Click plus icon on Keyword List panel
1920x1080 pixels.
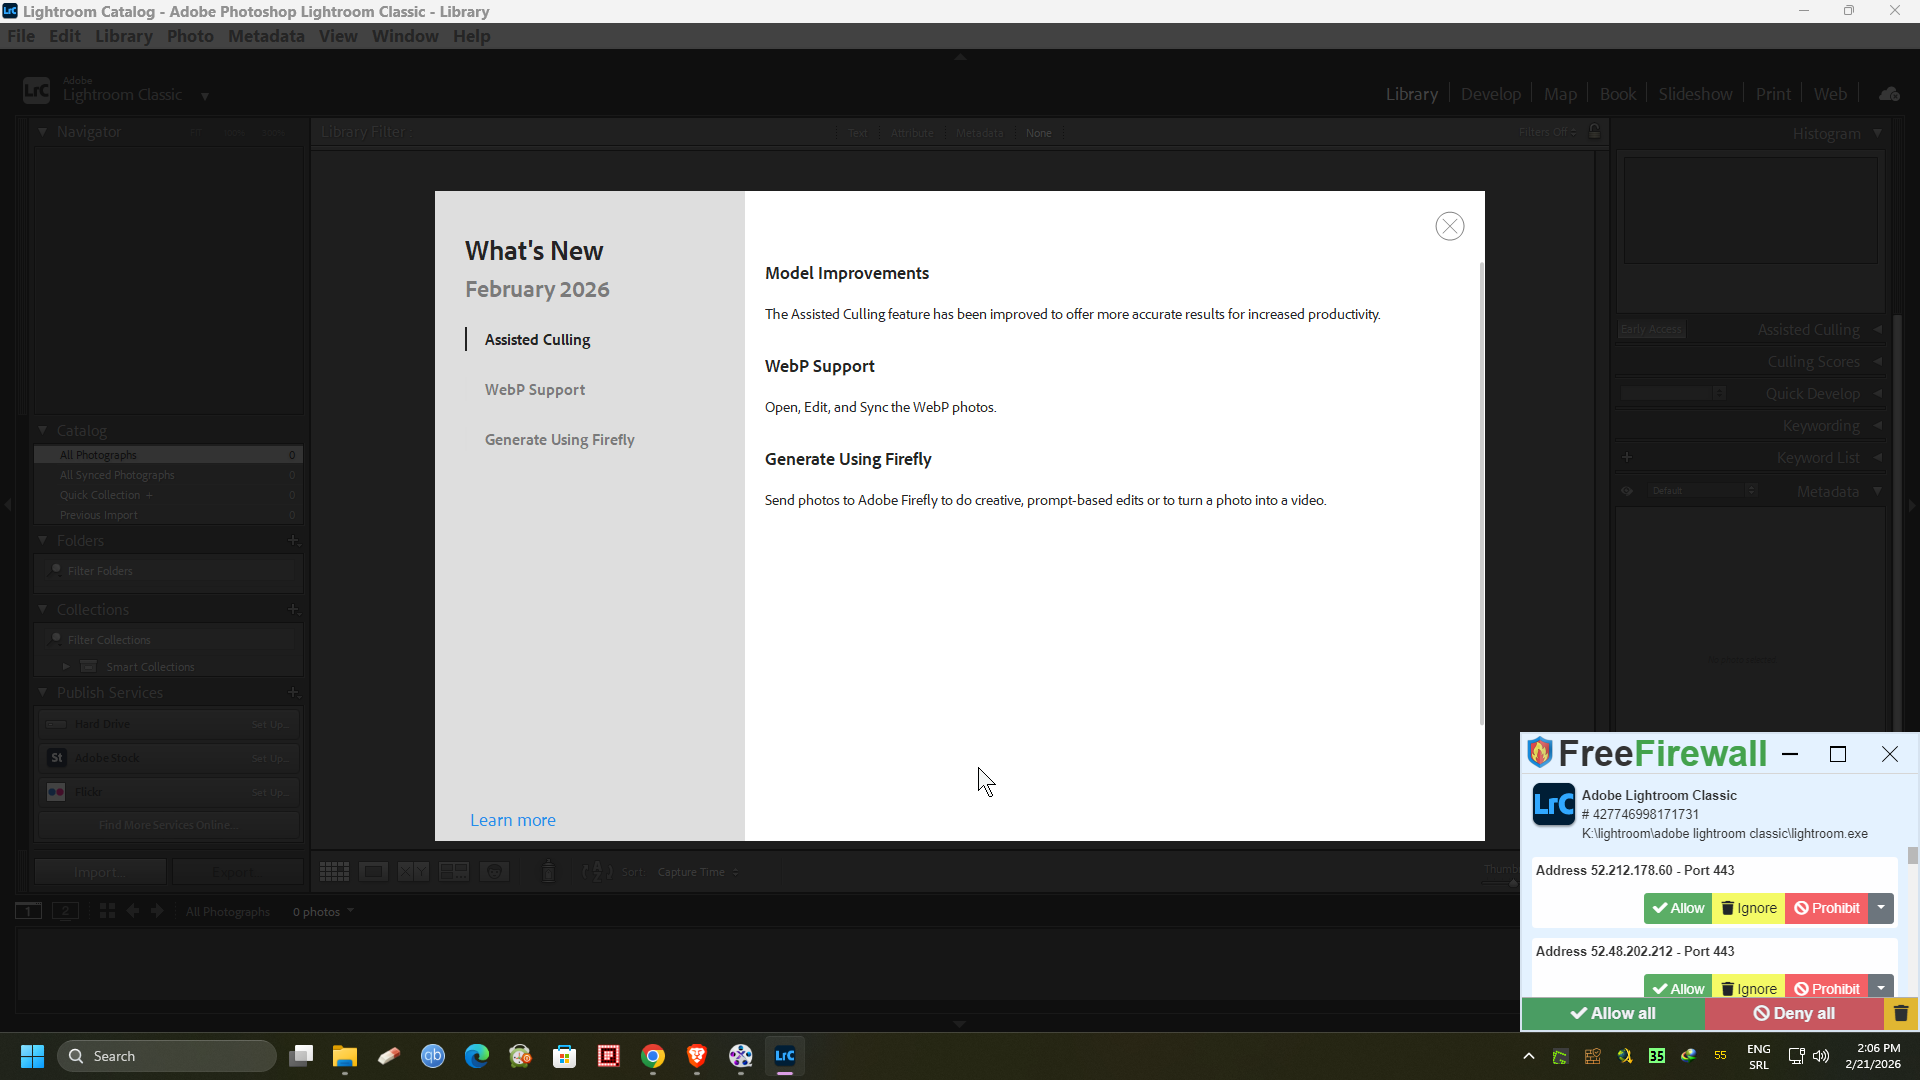tap(1627, 458)
